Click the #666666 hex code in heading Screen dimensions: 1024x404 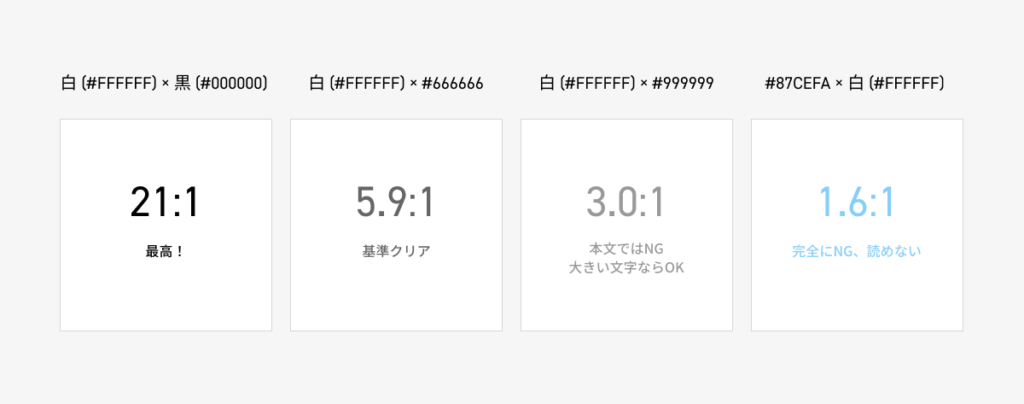[x=452, y=84]
